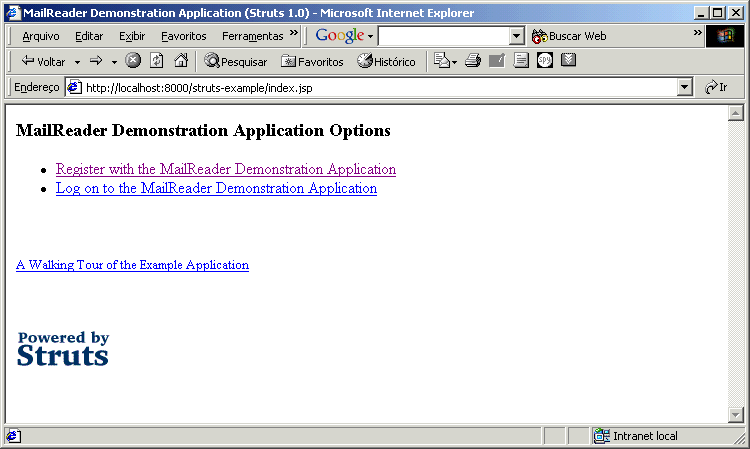
Task: Click the Powered by Struts logo
Action: [63, 349]
